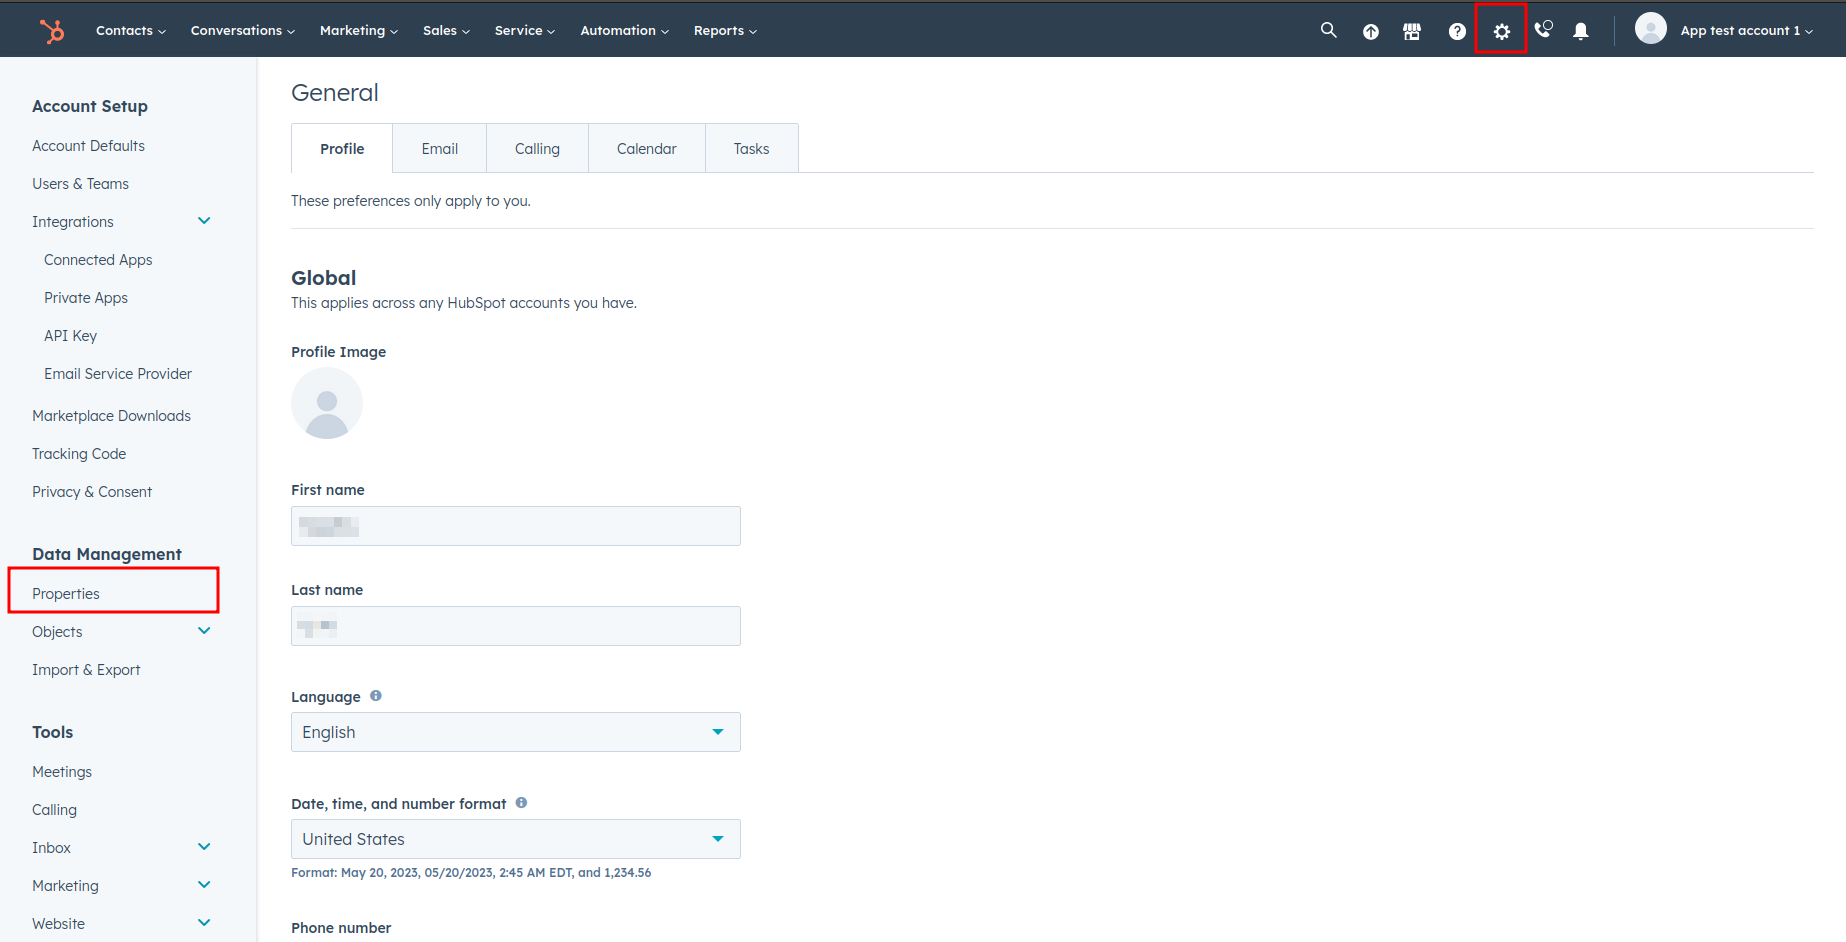Go to Properties settings
1846x942 pixels.
[66, 594]
